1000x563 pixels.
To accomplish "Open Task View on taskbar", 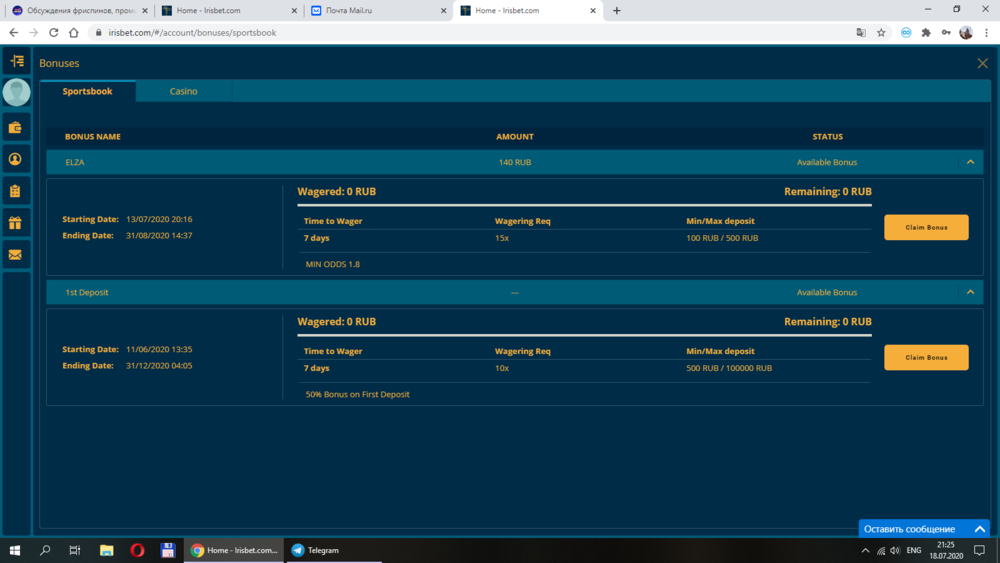I will (75, 550).
